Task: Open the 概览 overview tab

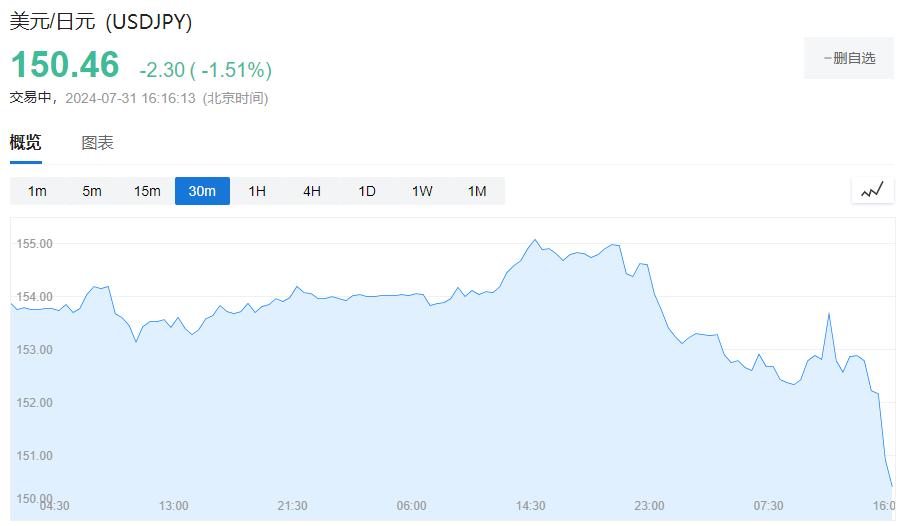Action: click(26, 143)
